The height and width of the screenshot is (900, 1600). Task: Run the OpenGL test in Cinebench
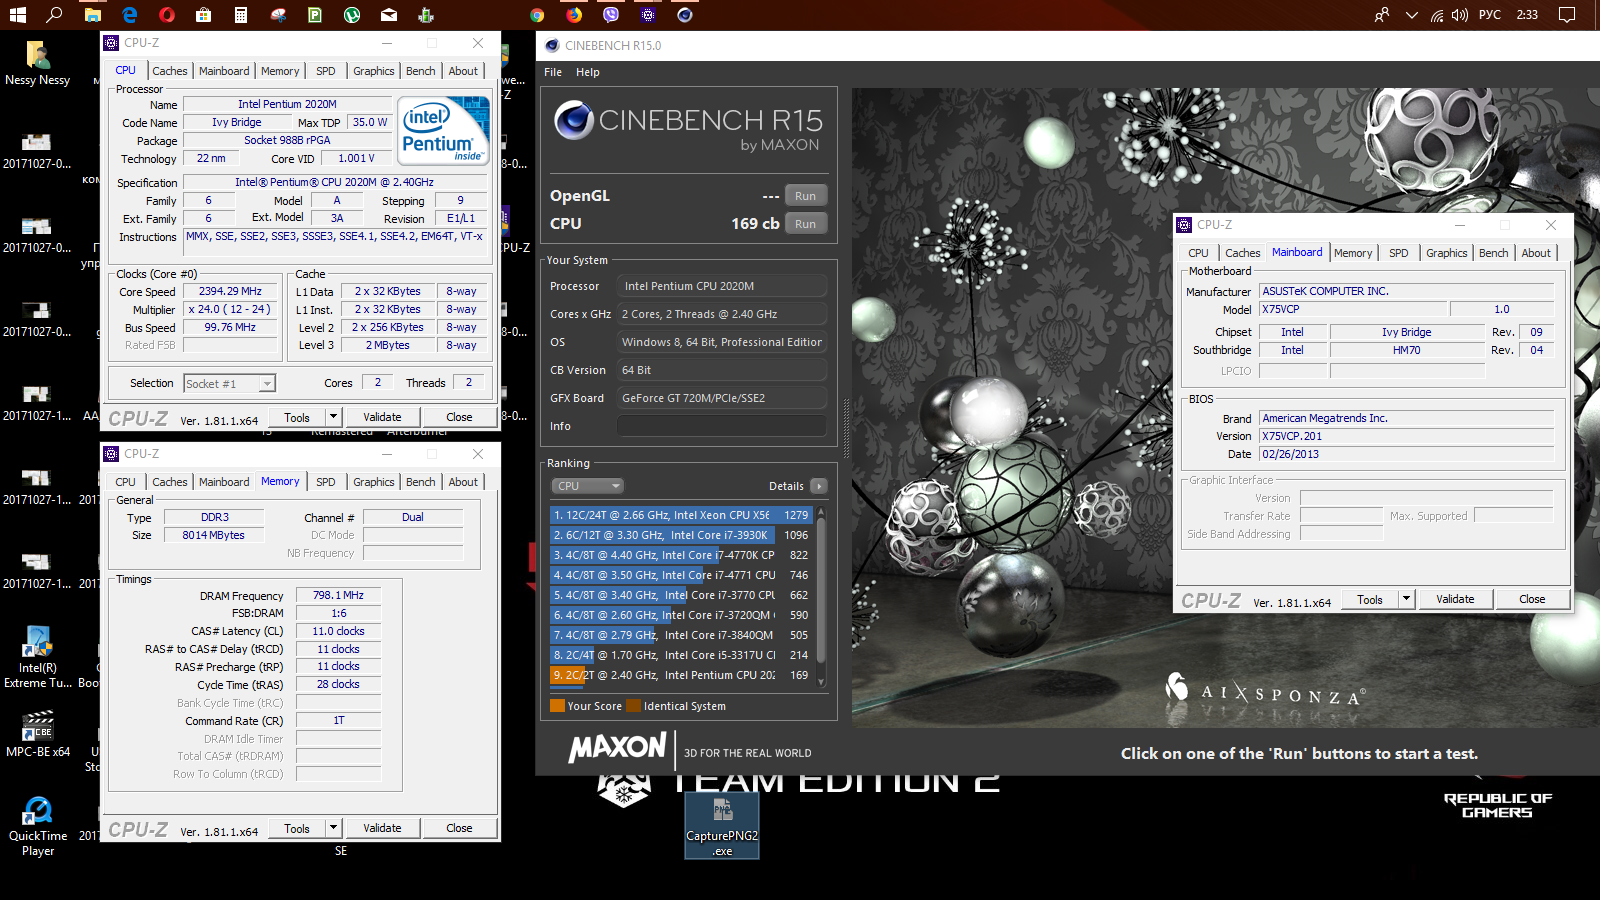(806, 196)
